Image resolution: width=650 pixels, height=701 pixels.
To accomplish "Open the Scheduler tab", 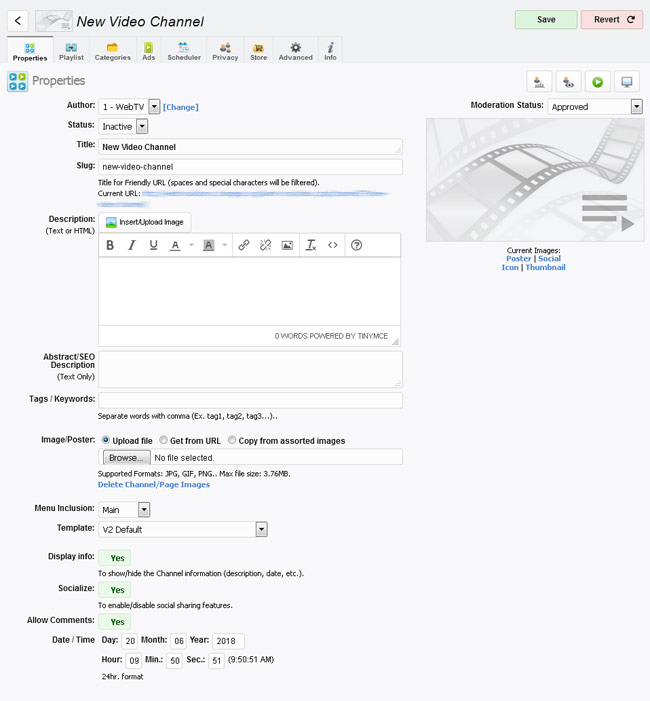I will [x=184, y=50].
